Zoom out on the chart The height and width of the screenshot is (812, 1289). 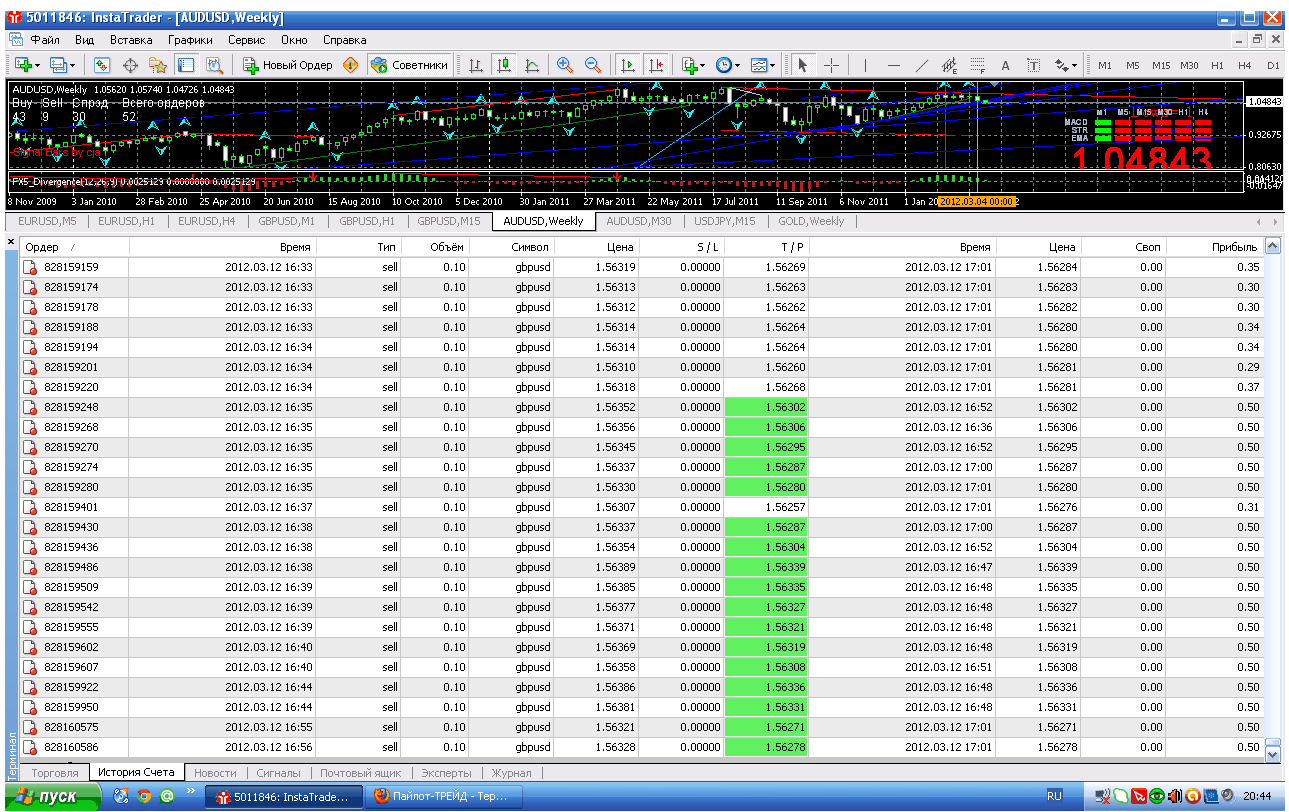click(x=593, y=65)
